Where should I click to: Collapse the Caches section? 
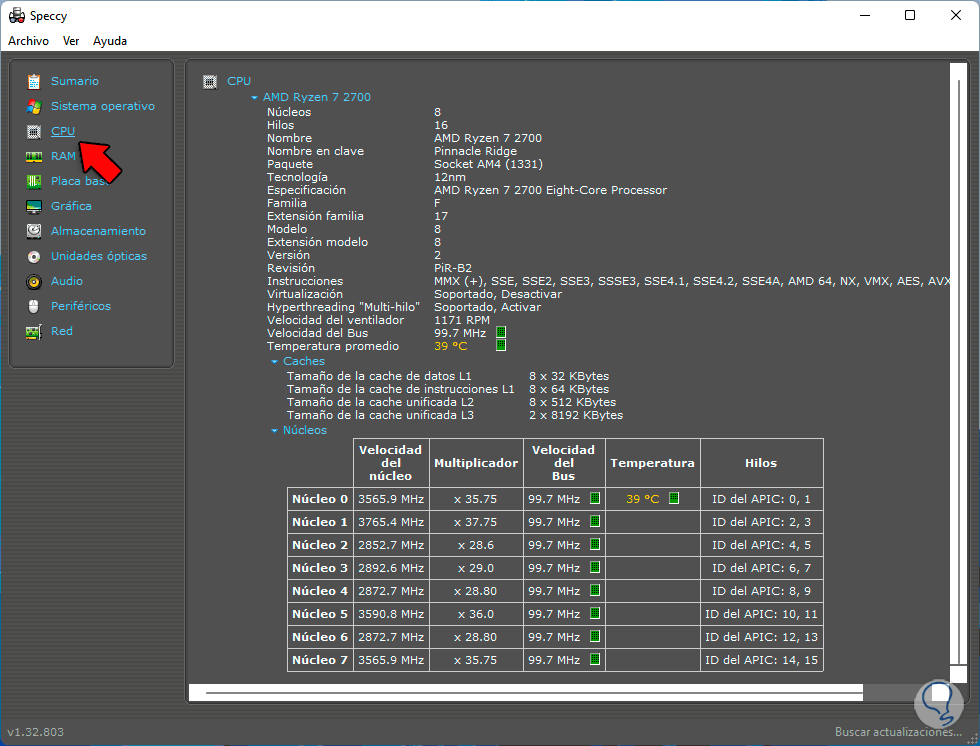[275, 362]
